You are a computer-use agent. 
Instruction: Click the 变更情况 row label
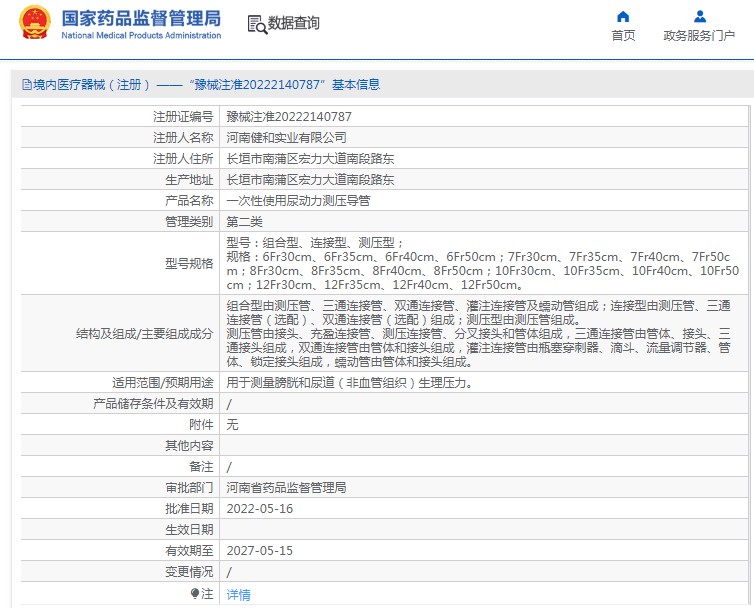[189, 572]
